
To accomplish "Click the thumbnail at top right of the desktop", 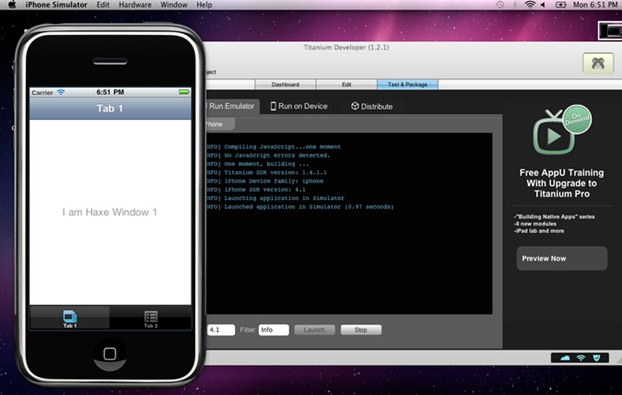I will click(610, 31).
